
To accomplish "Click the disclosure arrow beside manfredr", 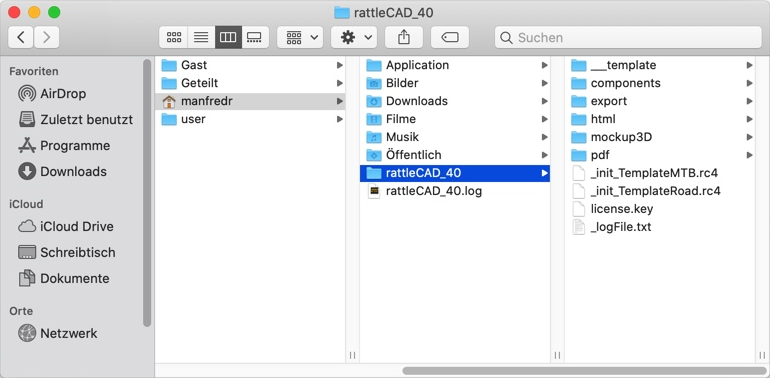I will click(x=340, y=101).
